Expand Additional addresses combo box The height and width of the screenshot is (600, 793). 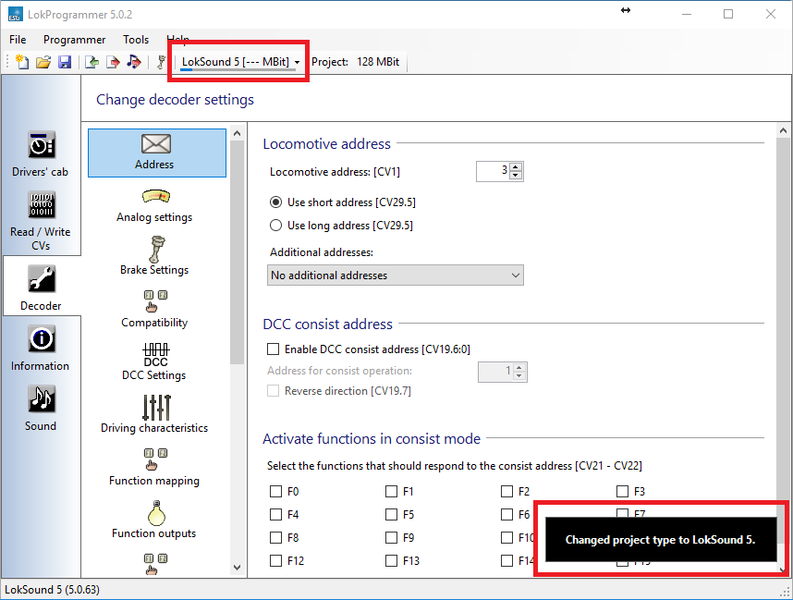tap(395, 276)
